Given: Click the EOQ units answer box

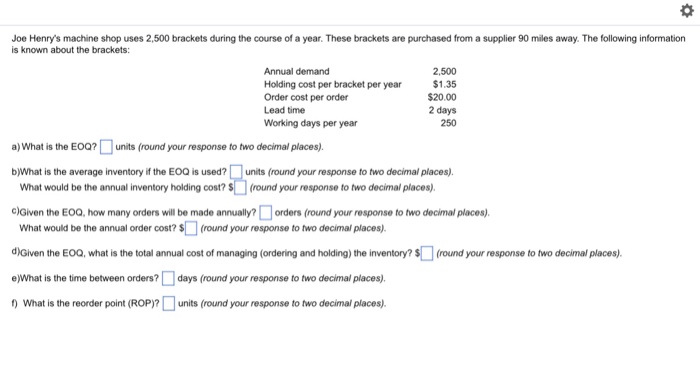Looking at the screenshot, I should pyautogui.click(x=106, y=147).
